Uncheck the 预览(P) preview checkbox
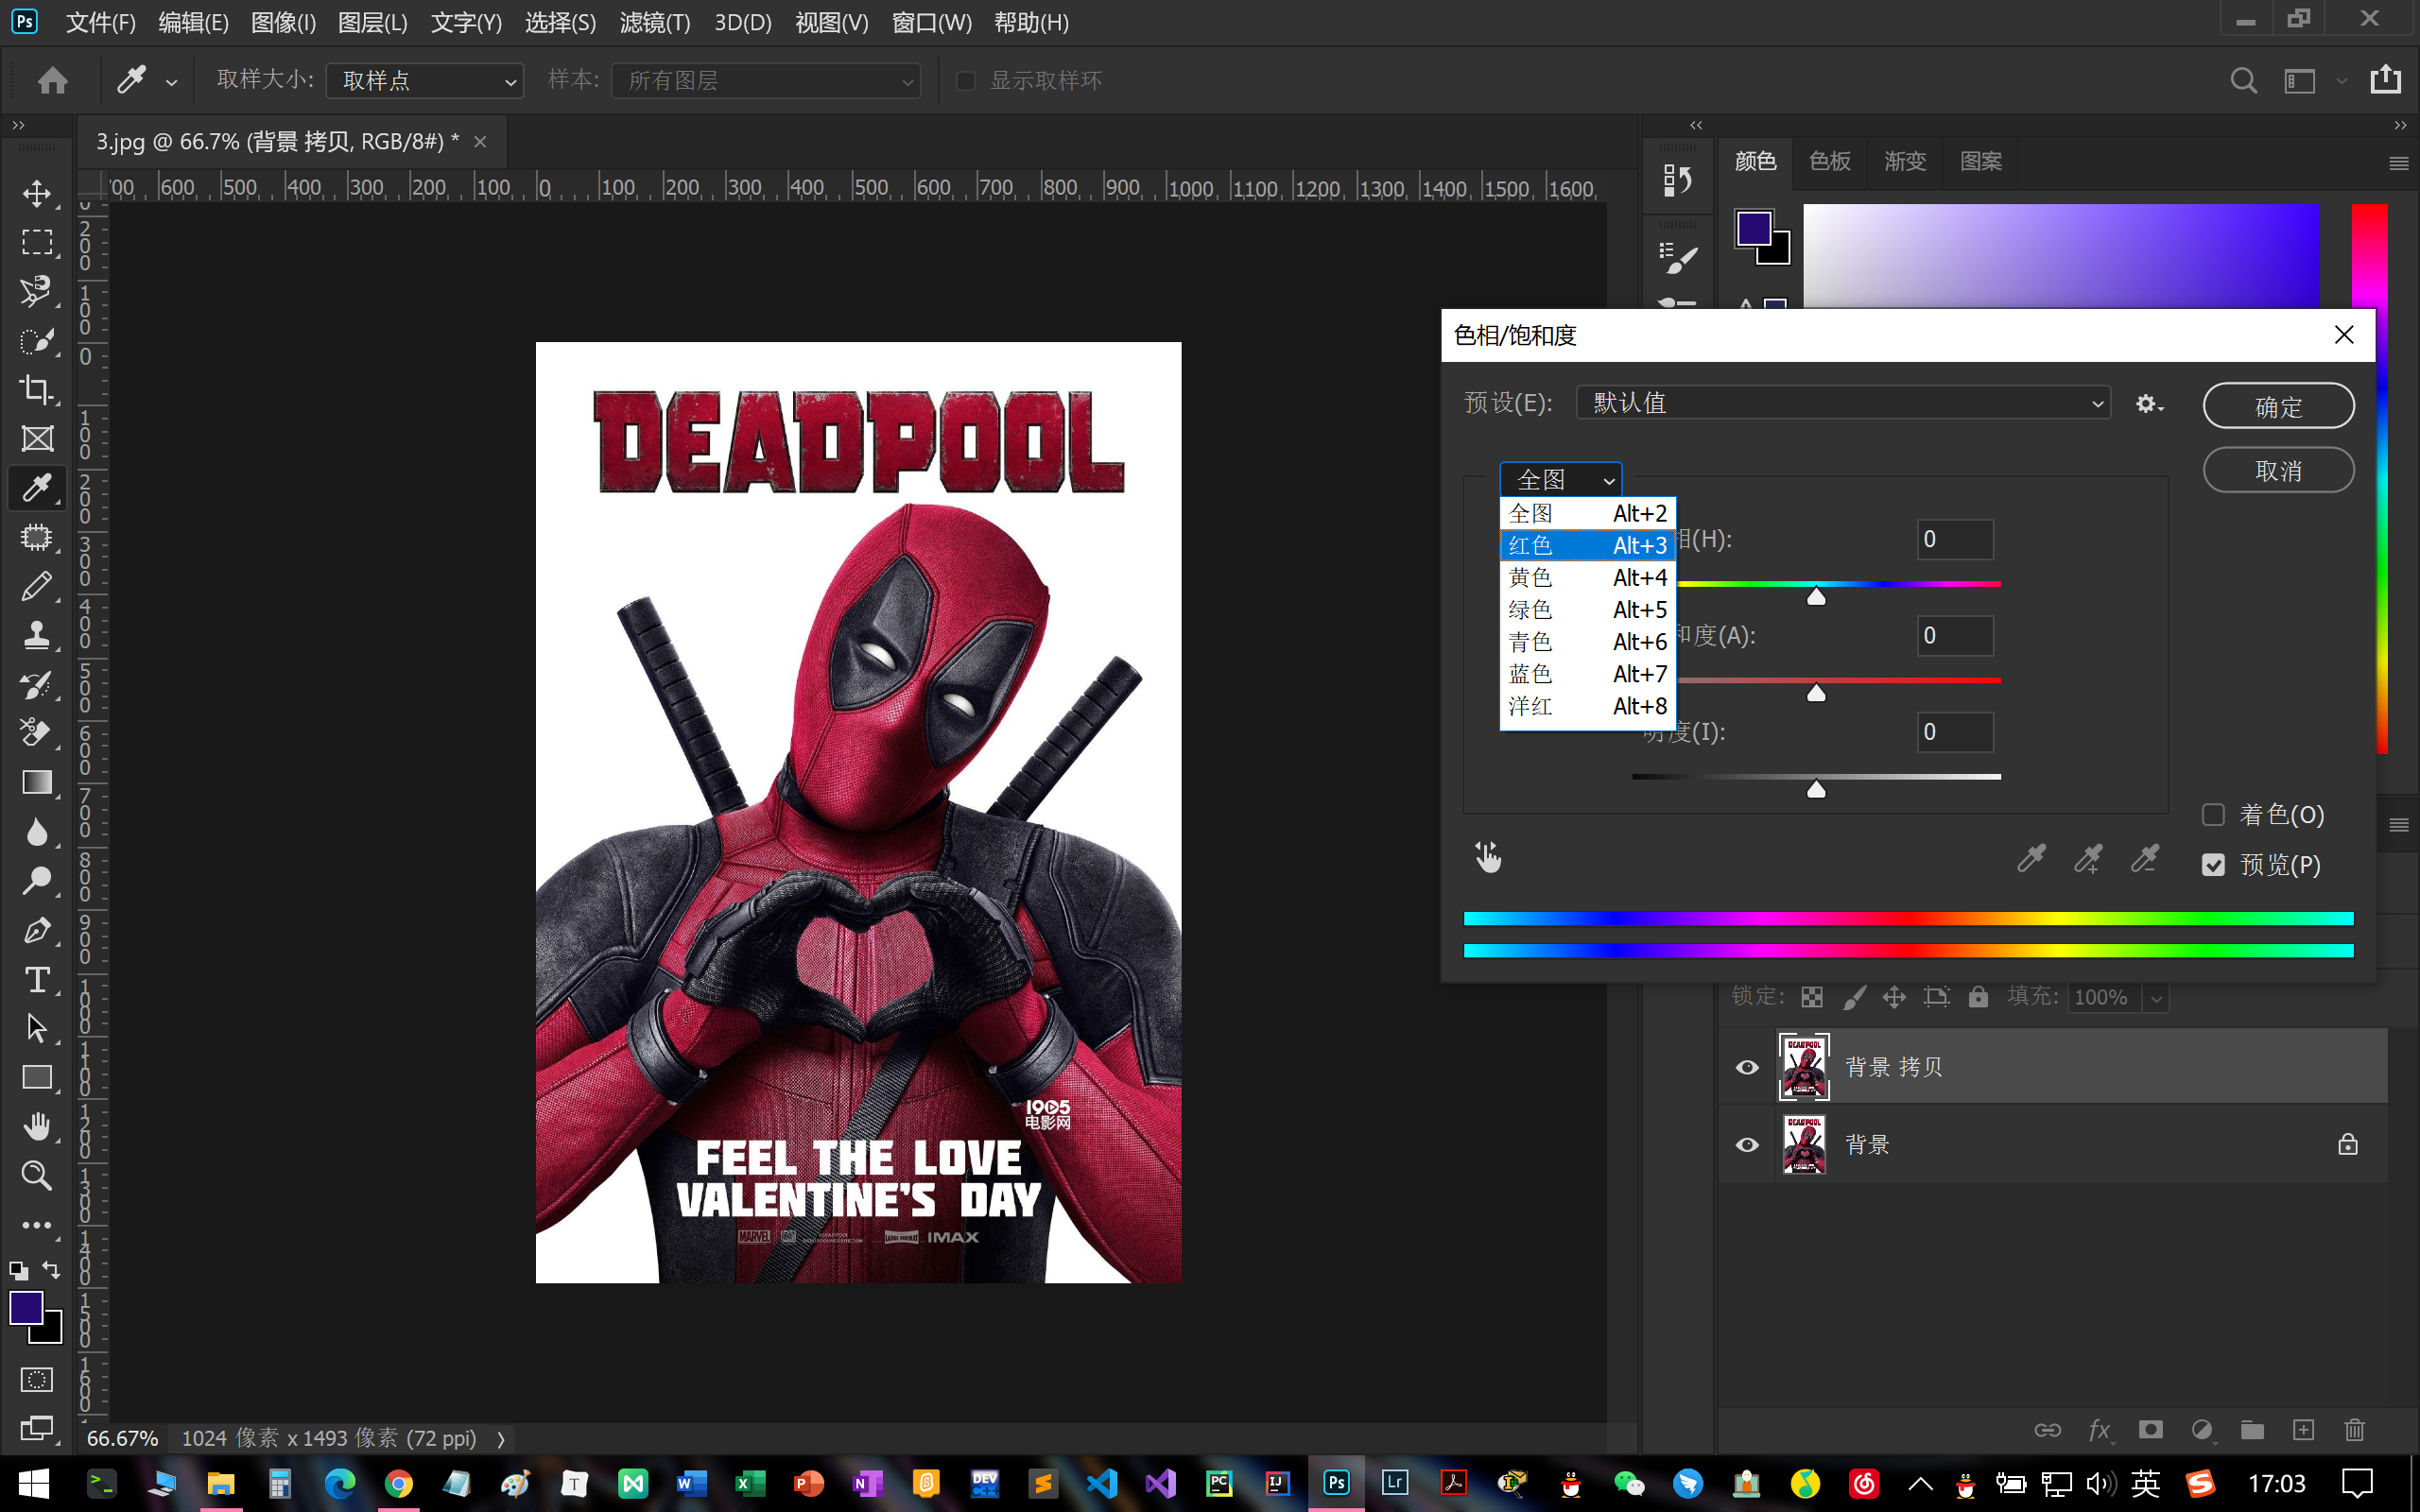The height and width of the screenshot is (1512, 2420). coord(2213,865)
